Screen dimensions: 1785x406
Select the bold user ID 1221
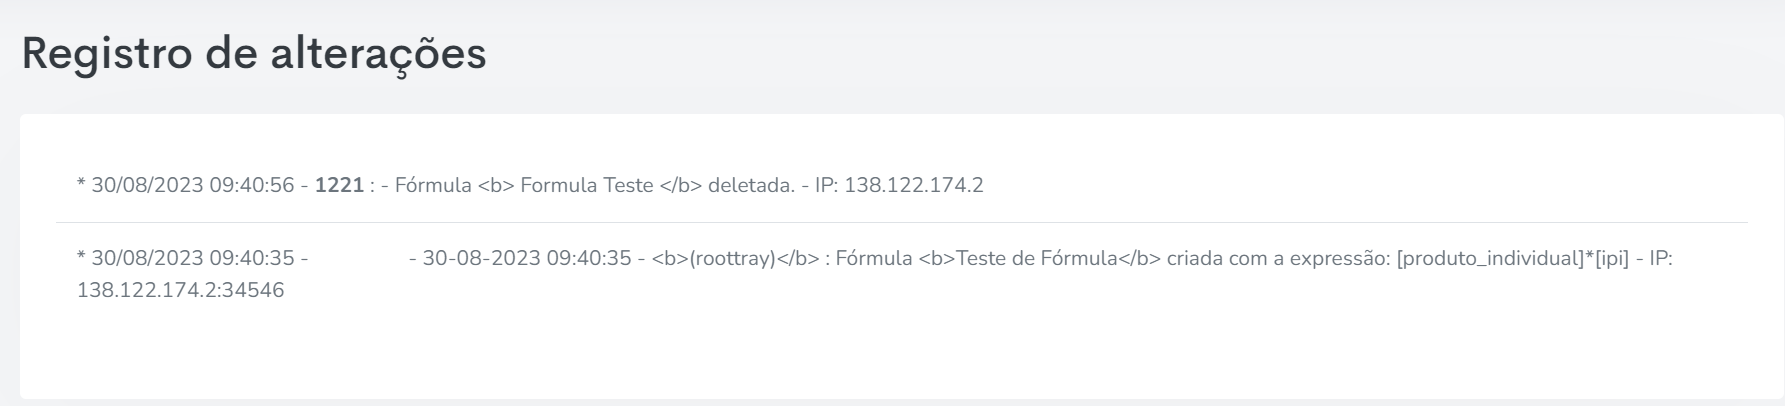click(339, 186)
